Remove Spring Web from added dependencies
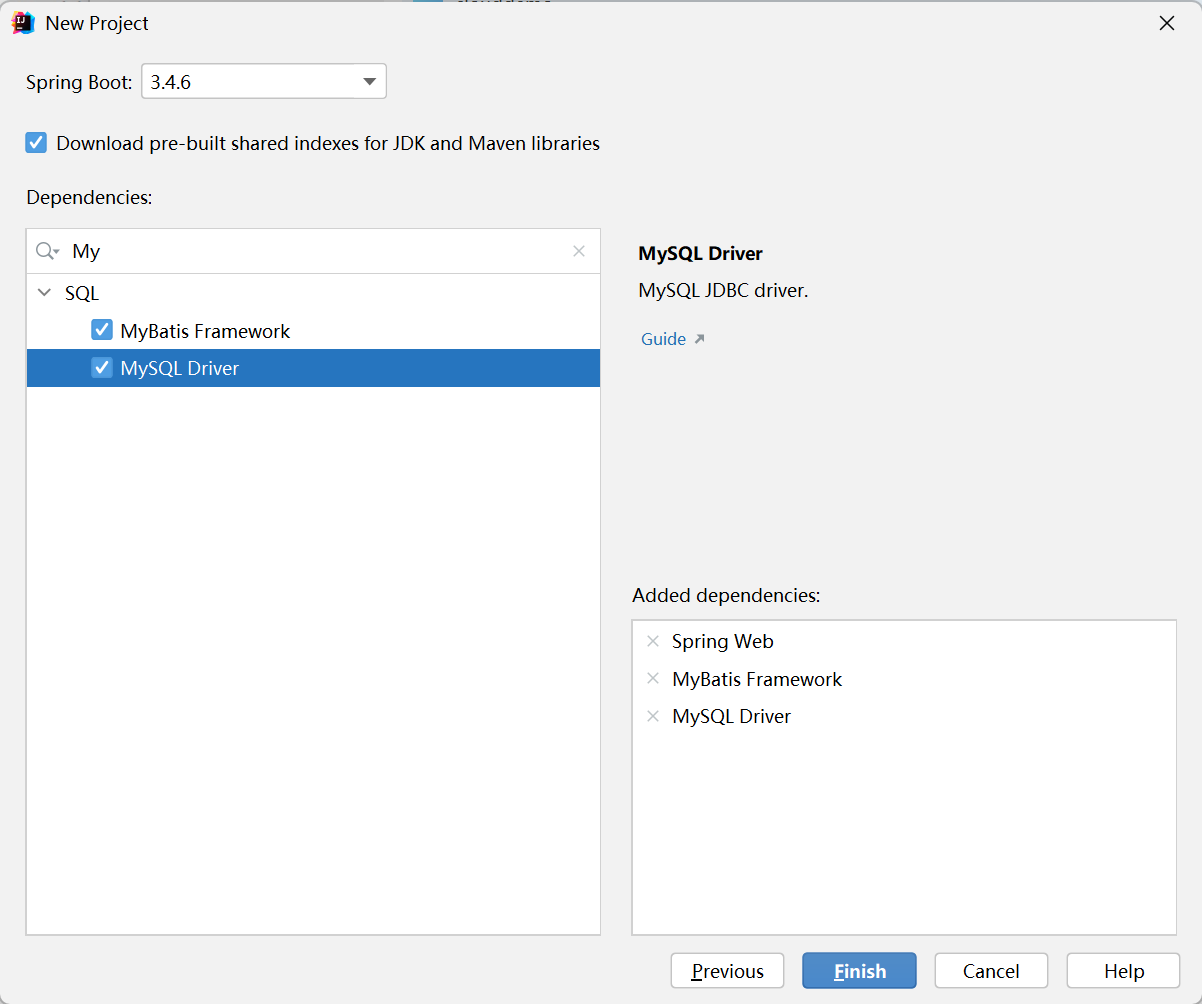The width and height of the screenshot is (1202, 1004). pyautogui.click(x=653, y=641)
